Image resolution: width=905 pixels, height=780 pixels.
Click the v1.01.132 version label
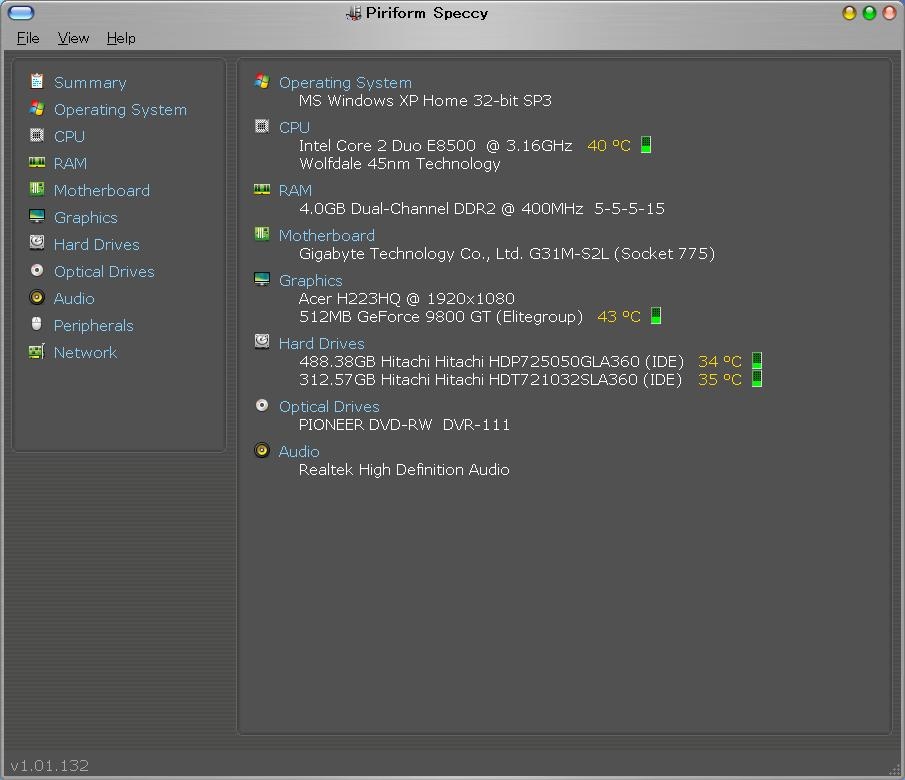coord(50,765)
